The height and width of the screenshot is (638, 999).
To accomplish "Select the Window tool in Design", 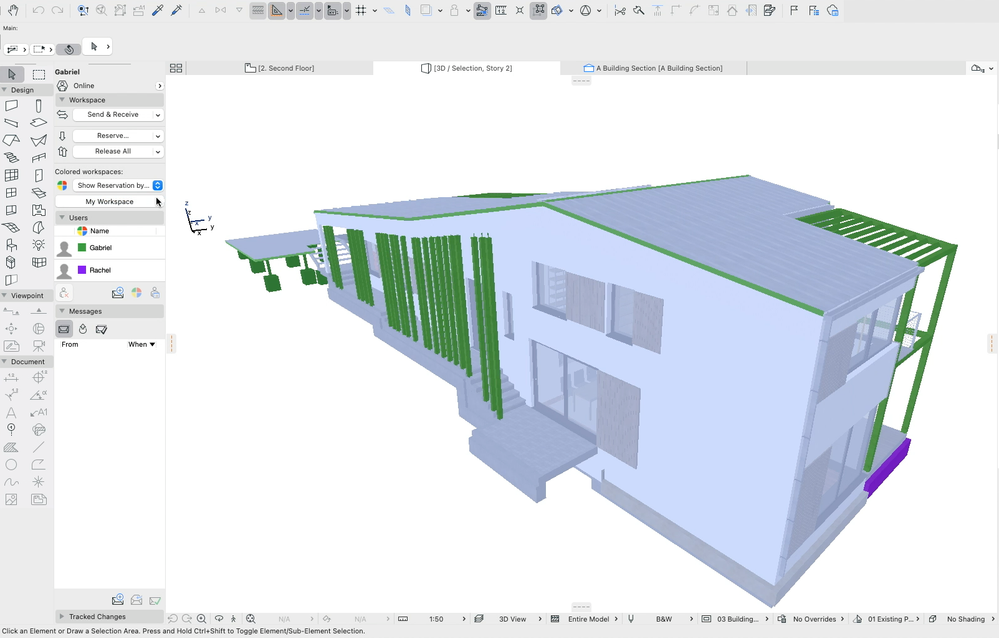I will (11, 192).
